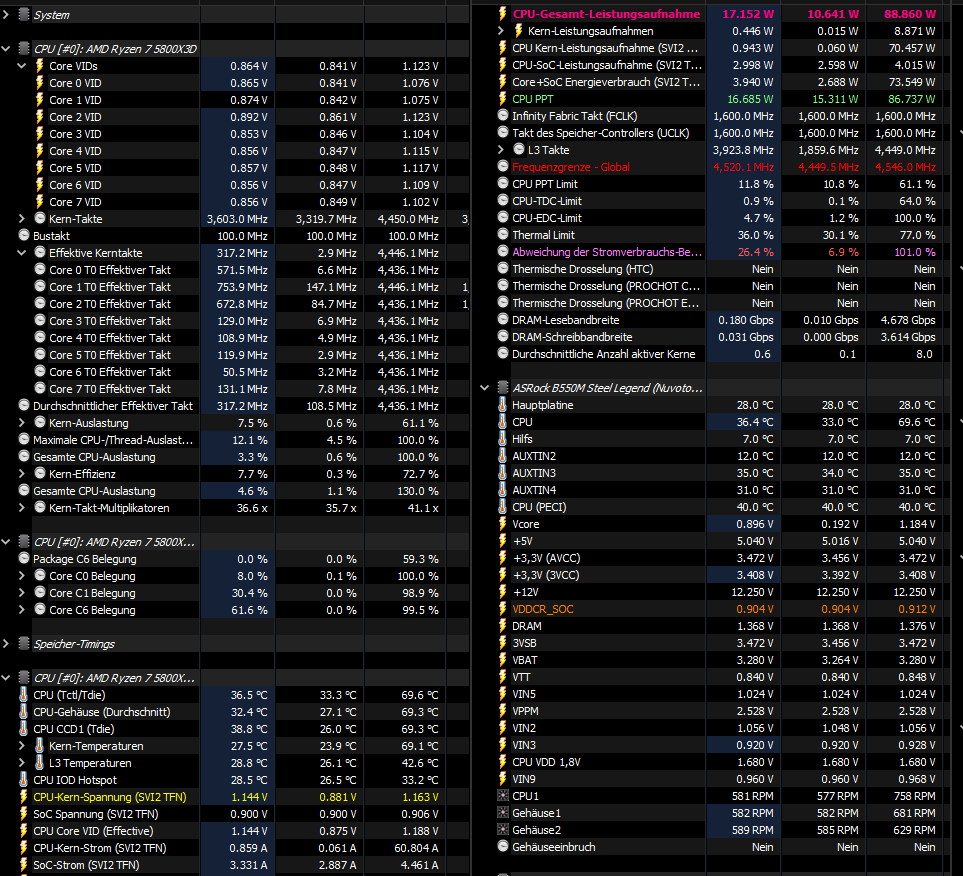Image resolution: width=963 pixels, height=876 pixels.
Task: Click the thermometer icon of Hauptplatine
Action: pos(502,405)
